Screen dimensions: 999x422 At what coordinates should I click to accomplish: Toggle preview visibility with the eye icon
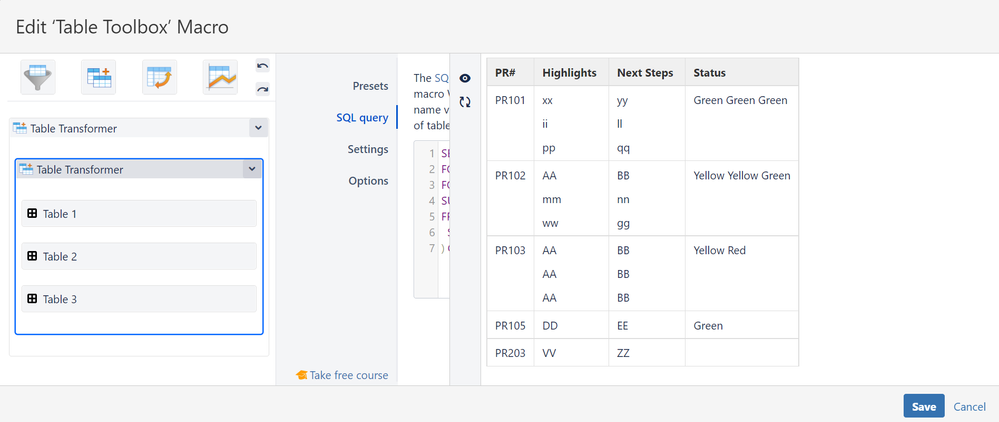[465, 78]
